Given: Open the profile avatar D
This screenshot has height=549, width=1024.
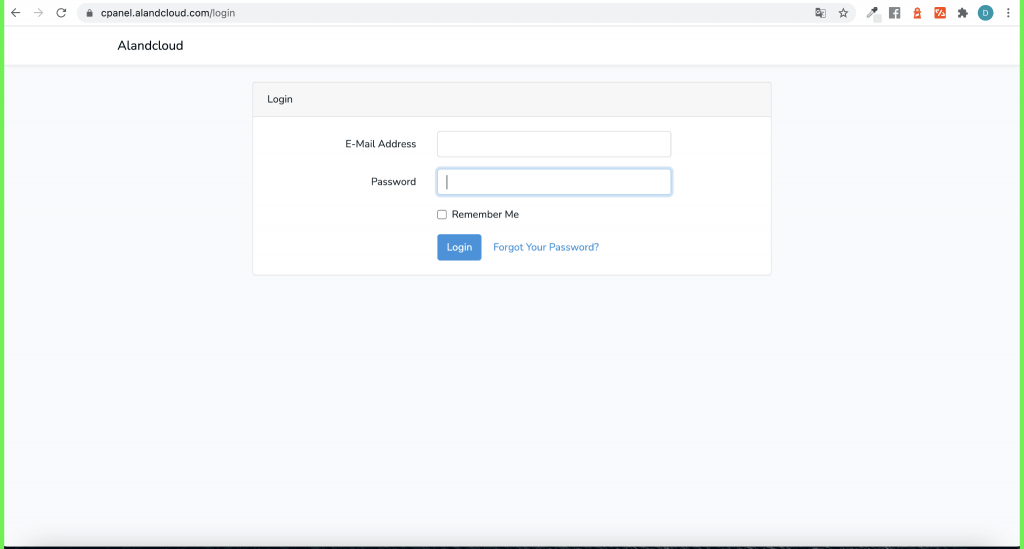Looking at the screenshot, I should click(x=985, y=13).
